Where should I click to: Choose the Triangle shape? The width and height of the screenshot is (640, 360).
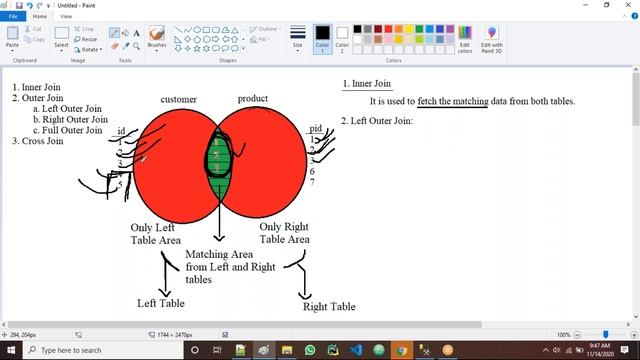pos(235,30)
